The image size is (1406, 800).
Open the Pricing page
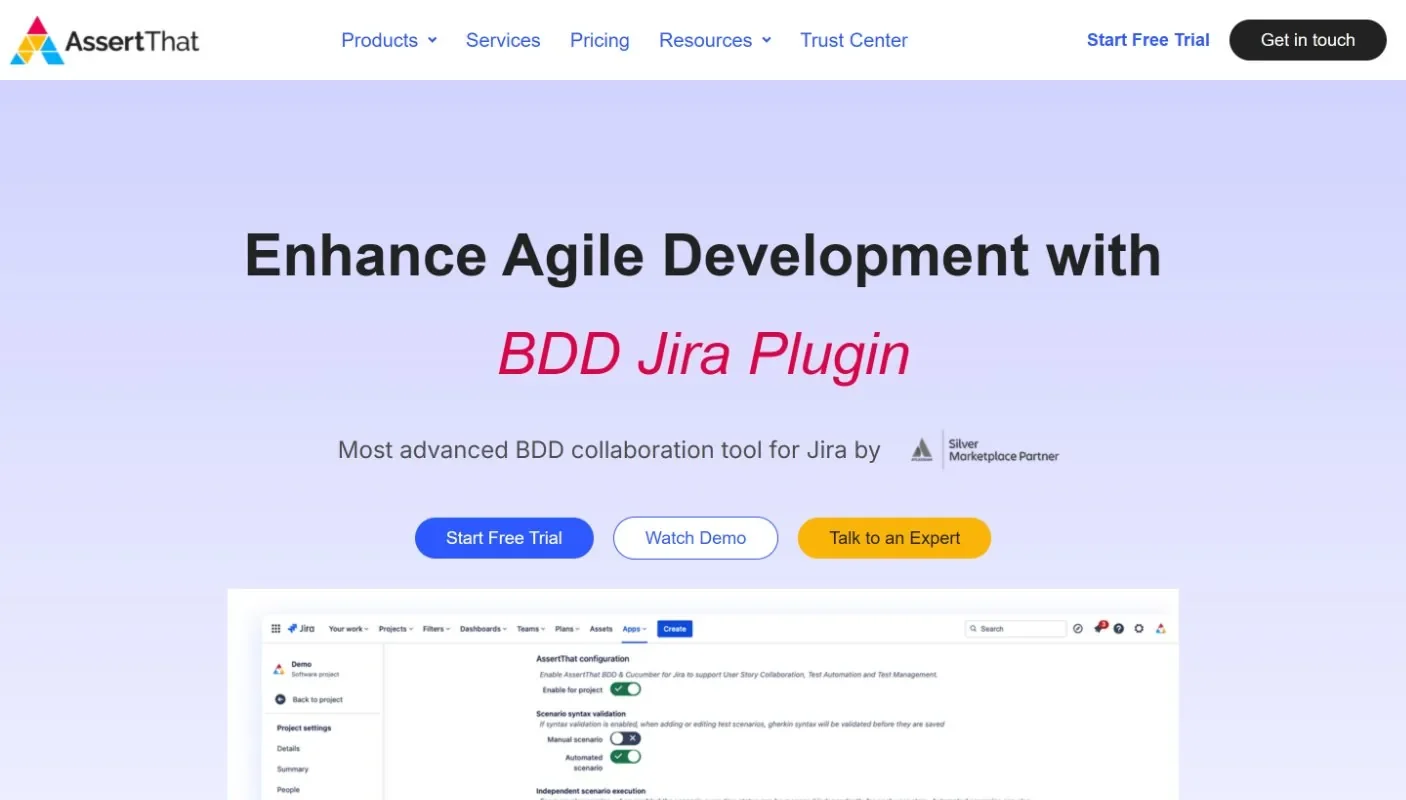point(600,40)
